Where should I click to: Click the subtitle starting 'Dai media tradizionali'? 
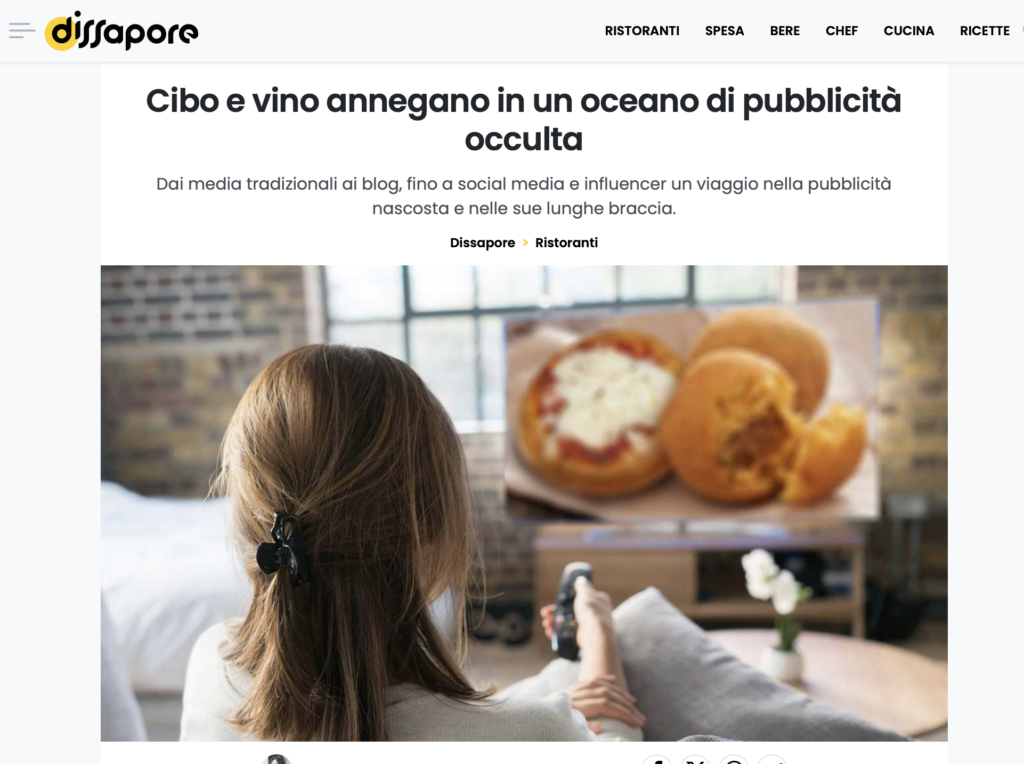pyautogui.click(x=523, y=196)
